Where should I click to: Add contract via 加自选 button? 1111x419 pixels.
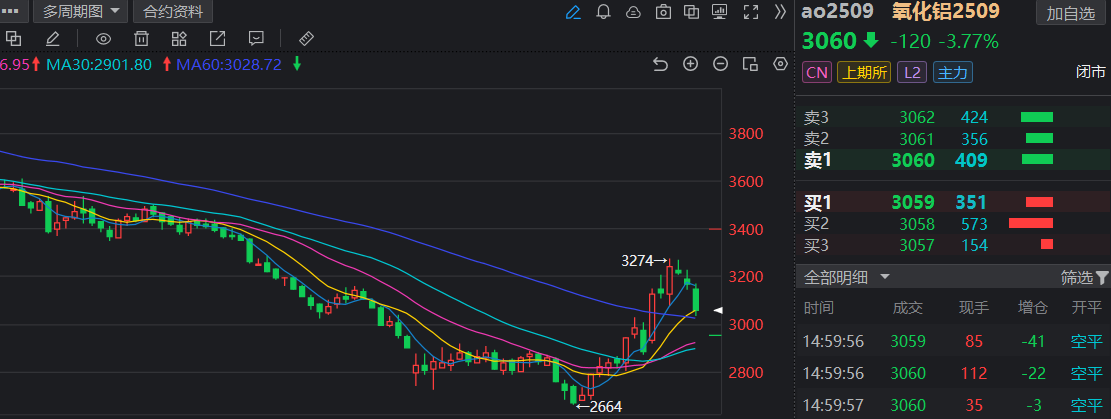pyautogui.click(x=1071, y=13)
